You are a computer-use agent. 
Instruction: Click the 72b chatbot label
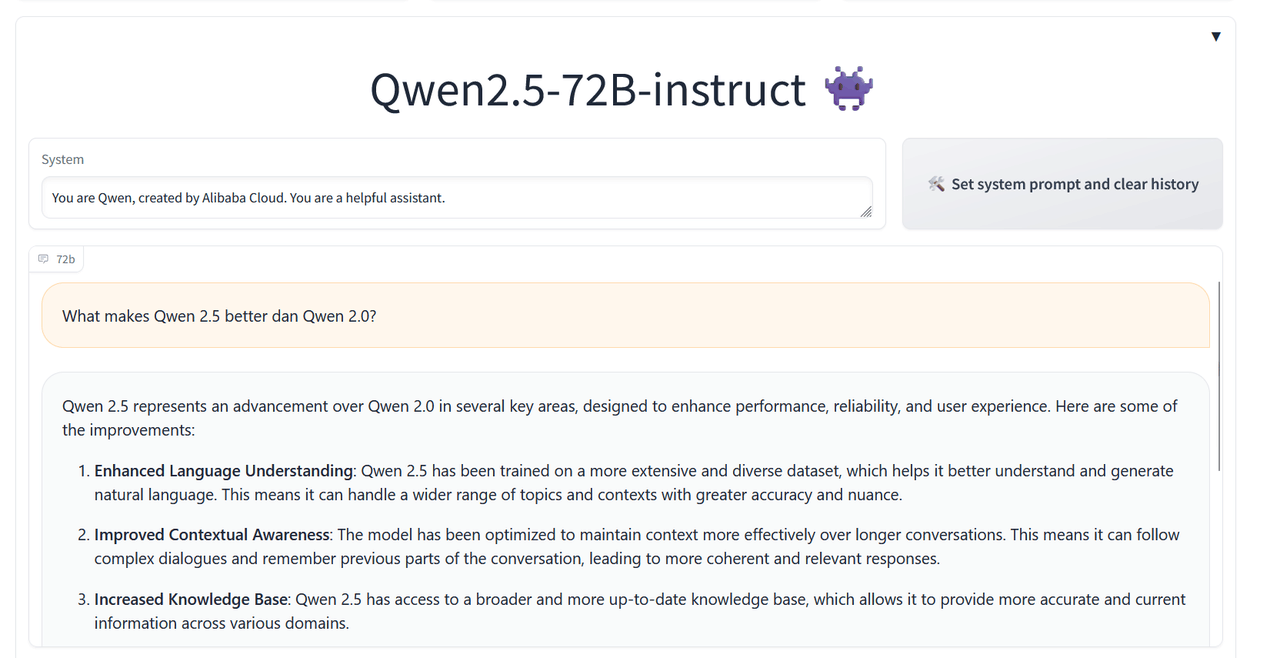click(65, 259)
